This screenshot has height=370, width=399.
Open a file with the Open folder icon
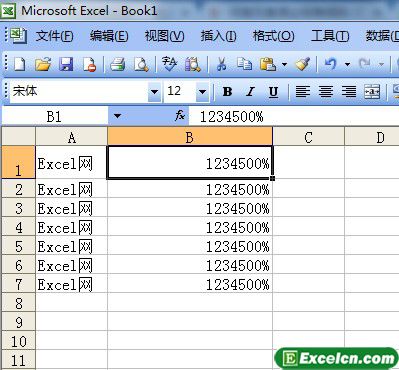click(43, 63)
